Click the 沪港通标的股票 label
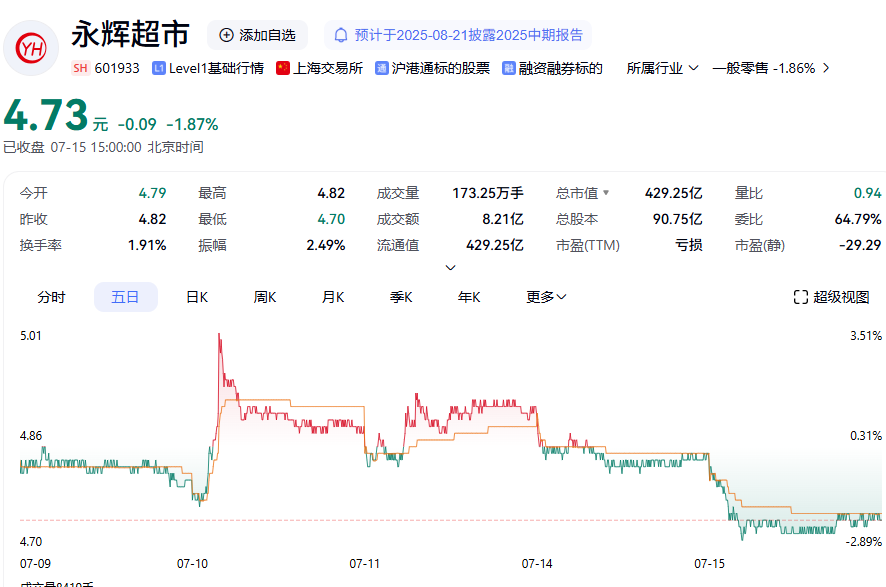This screenshot has height=587, width=886. [441, 68]
